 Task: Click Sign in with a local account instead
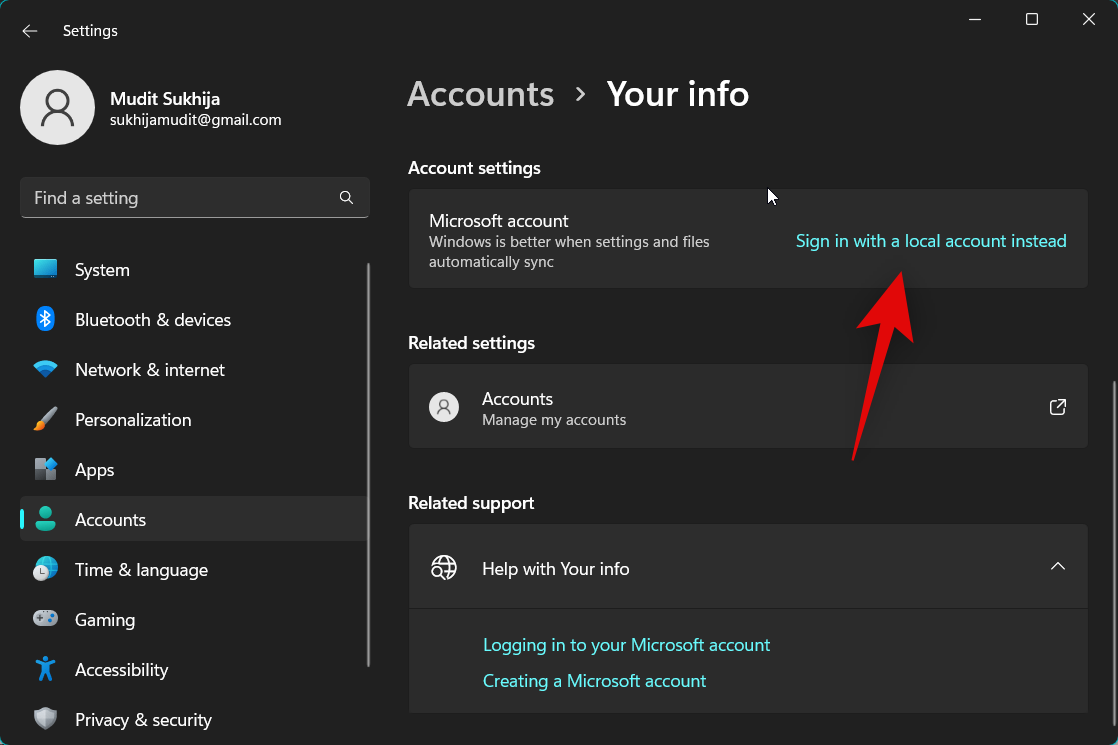pos(930,241)
